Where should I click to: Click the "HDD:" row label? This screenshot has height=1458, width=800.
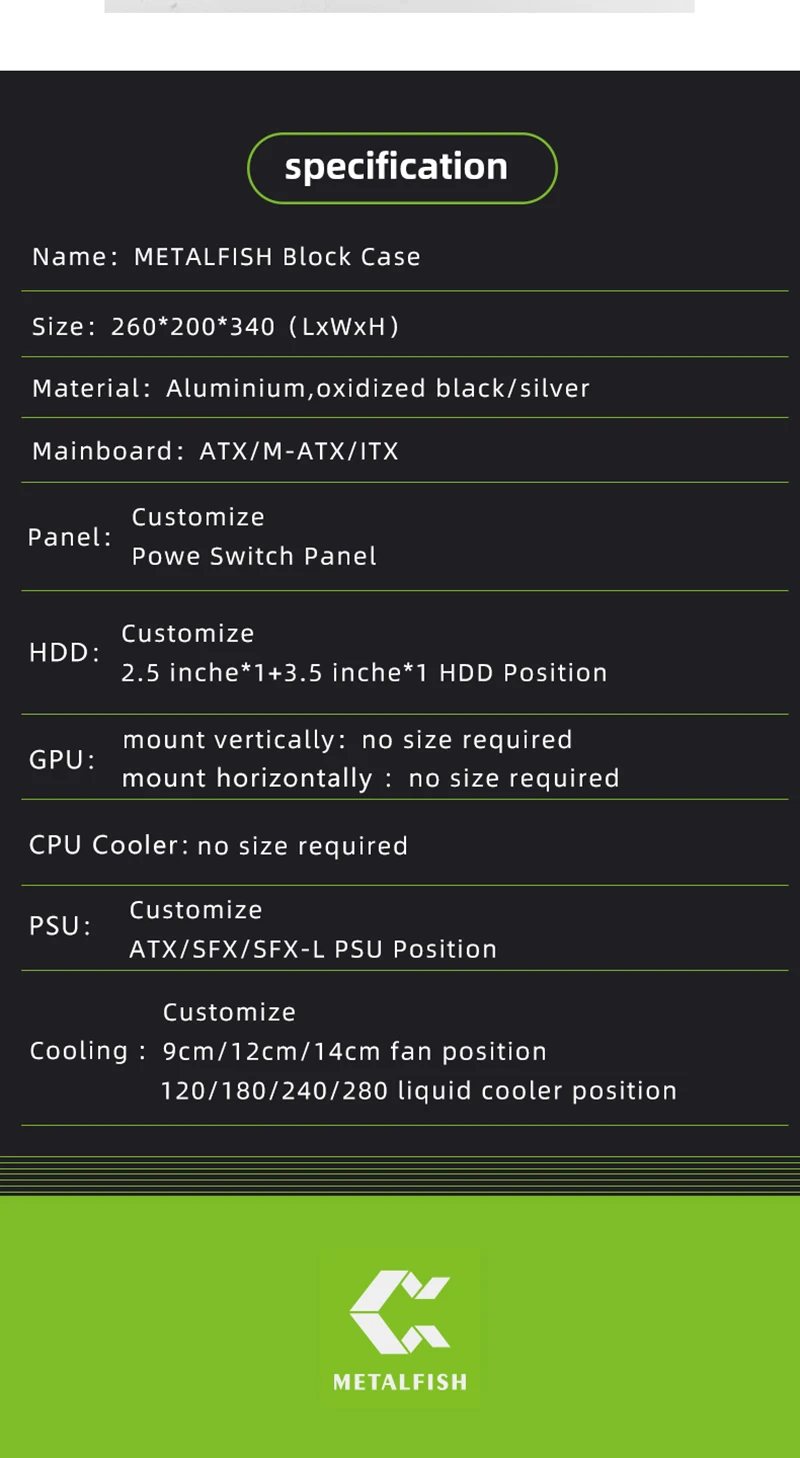click(x=65, y=653)
